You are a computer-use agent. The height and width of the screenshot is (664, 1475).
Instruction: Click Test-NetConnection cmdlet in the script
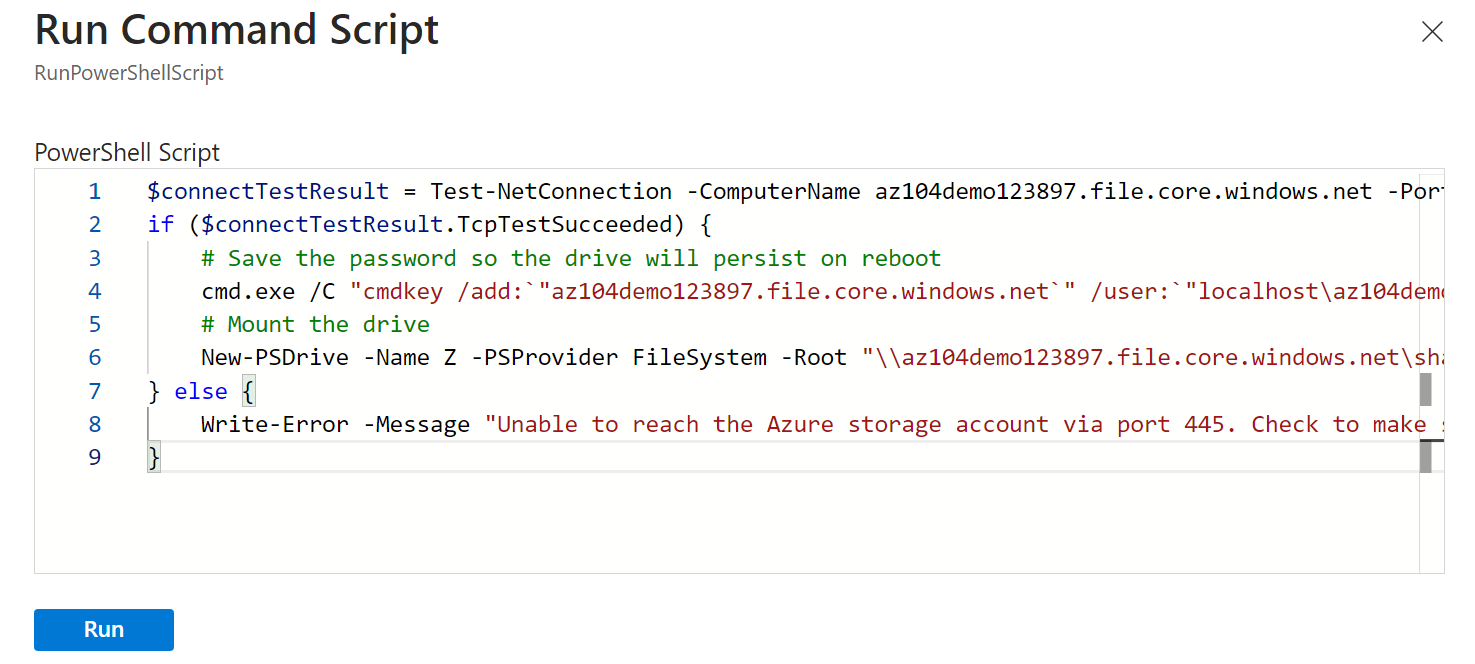pos(551,191)
